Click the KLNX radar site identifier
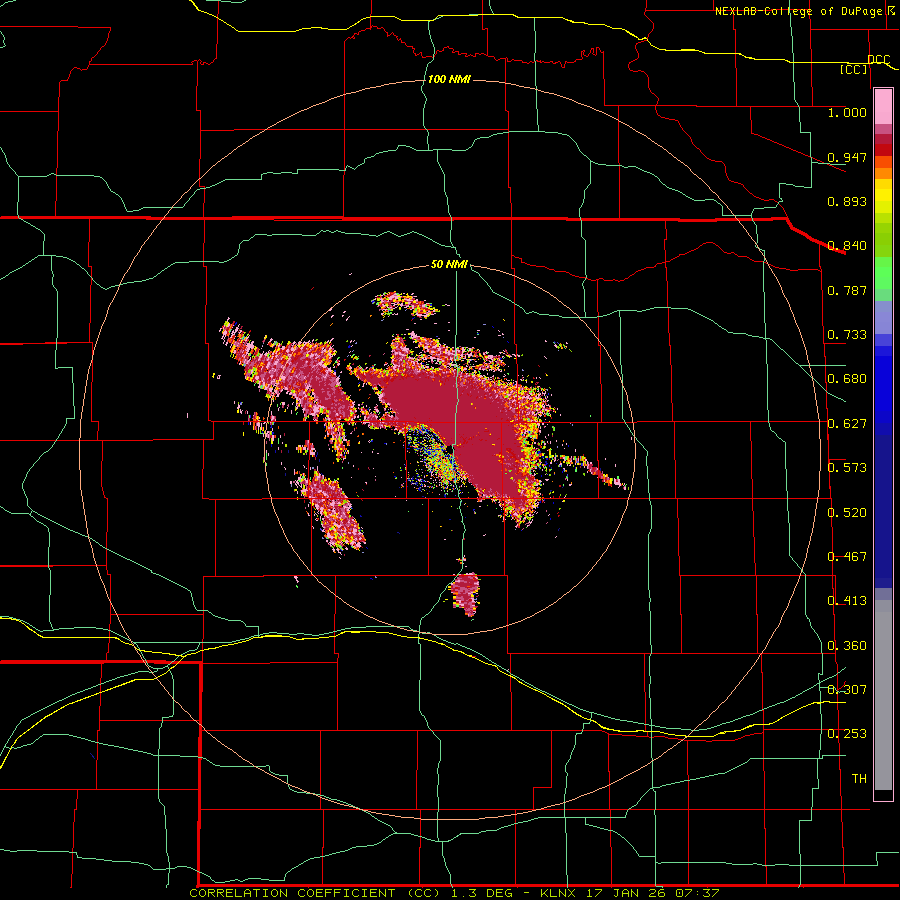Screen dimensions: 900x900 point(558,893)
